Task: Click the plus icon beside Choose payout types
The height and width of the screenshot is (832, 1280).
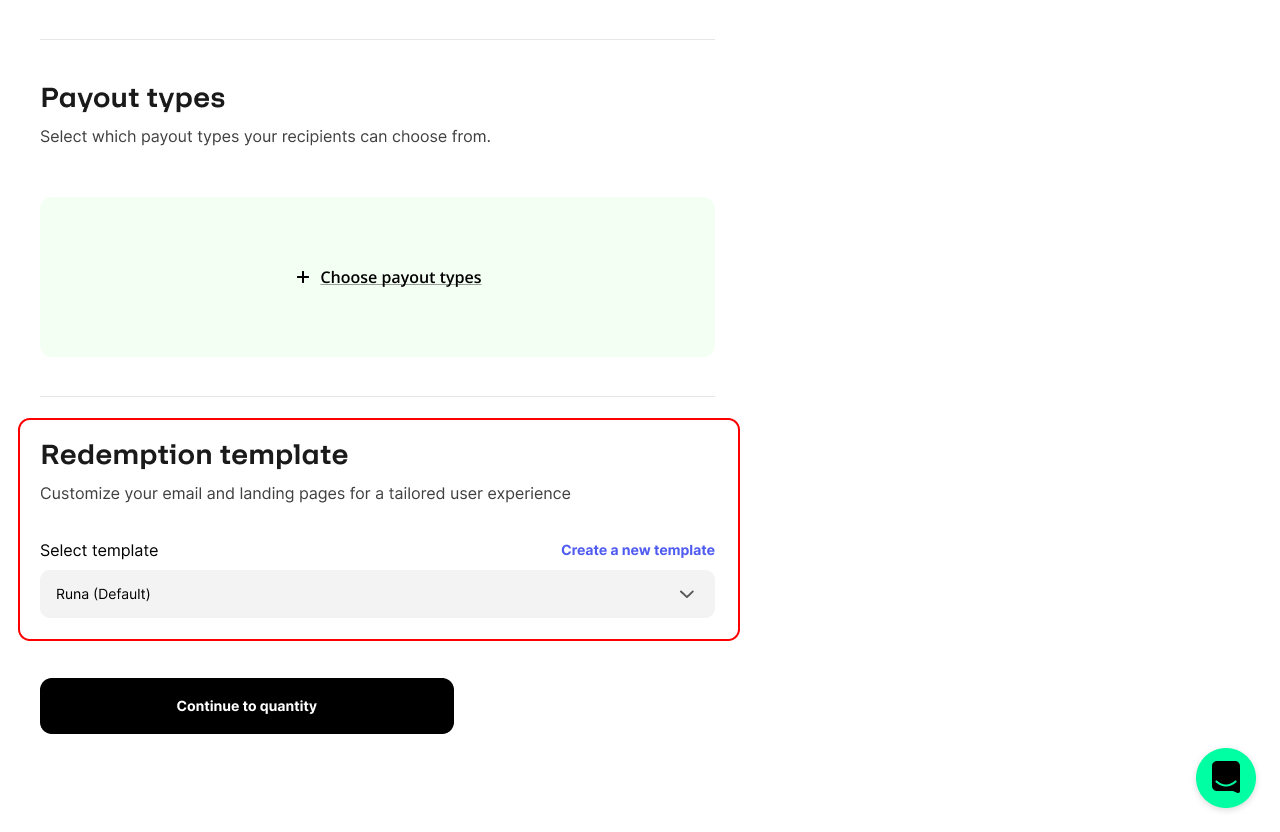Action: 303,277
